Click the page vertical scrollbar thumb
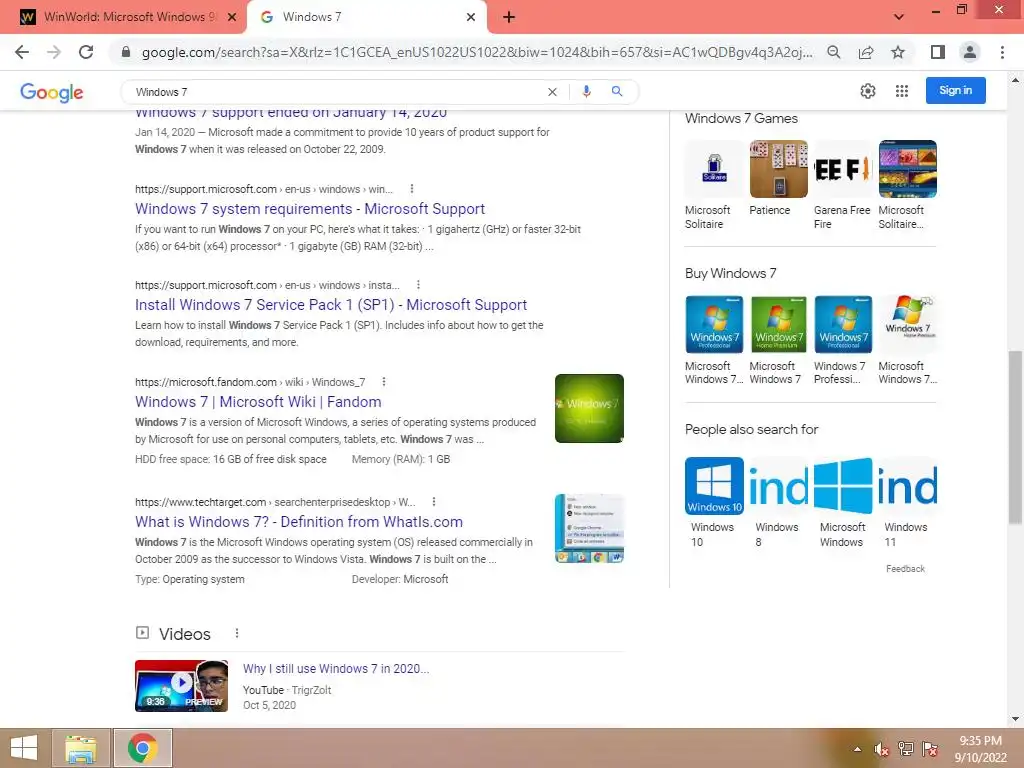Viewport: 1024px width, 768px height. coord(1015,437)
